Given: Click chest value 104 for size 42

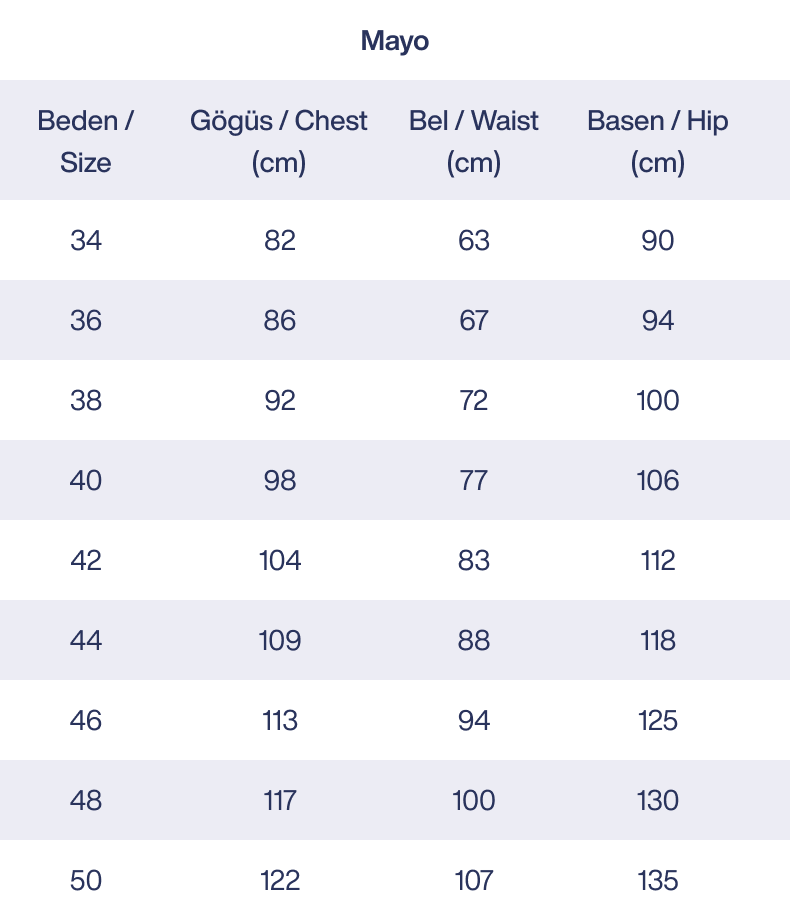Looking at the screenshot, I should [x=280, y=561].
